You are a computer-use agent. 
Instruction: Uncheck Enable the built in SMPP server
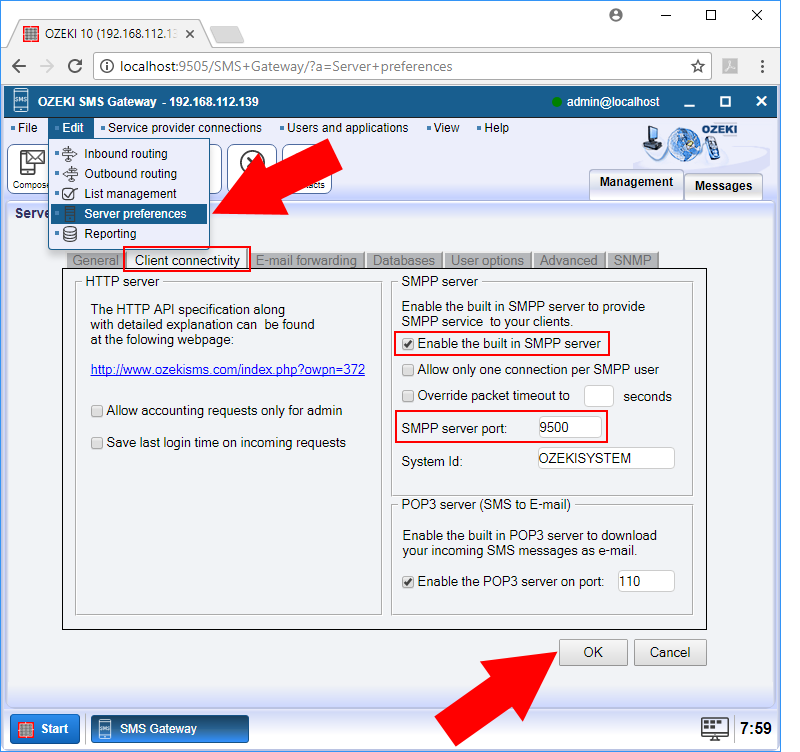(408, 344)
